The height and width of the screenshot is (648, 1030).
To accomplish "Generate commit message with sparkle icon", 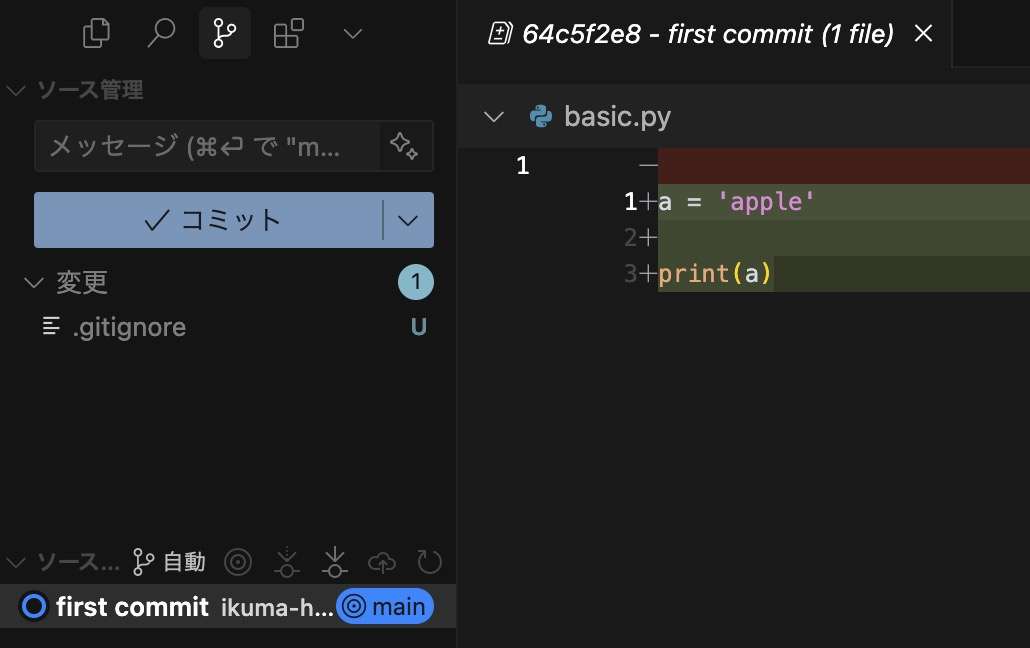I will click(405, 147).
